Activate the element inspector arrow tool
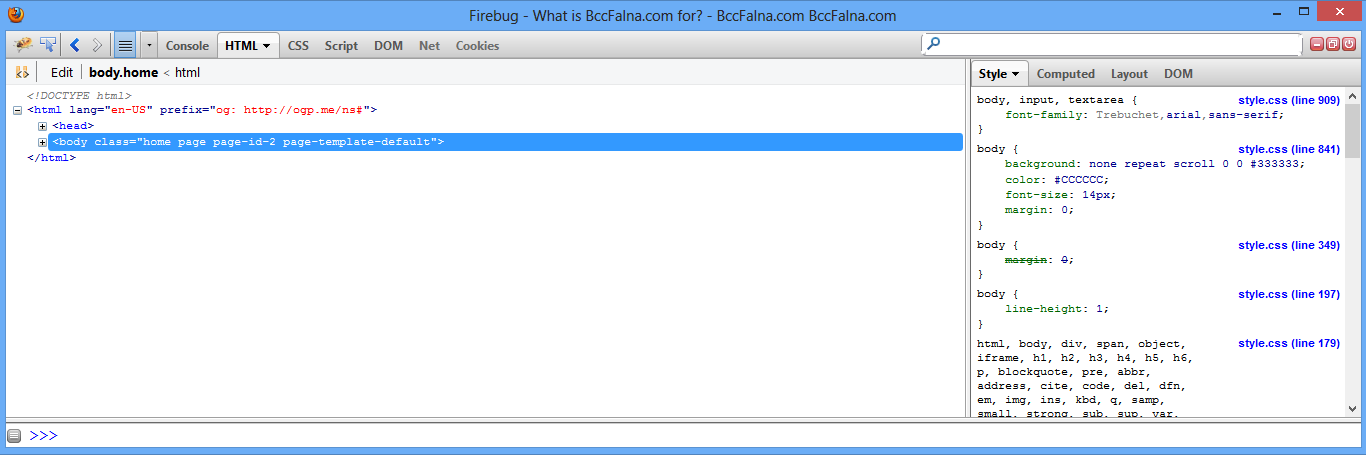 tap(47, 45)
